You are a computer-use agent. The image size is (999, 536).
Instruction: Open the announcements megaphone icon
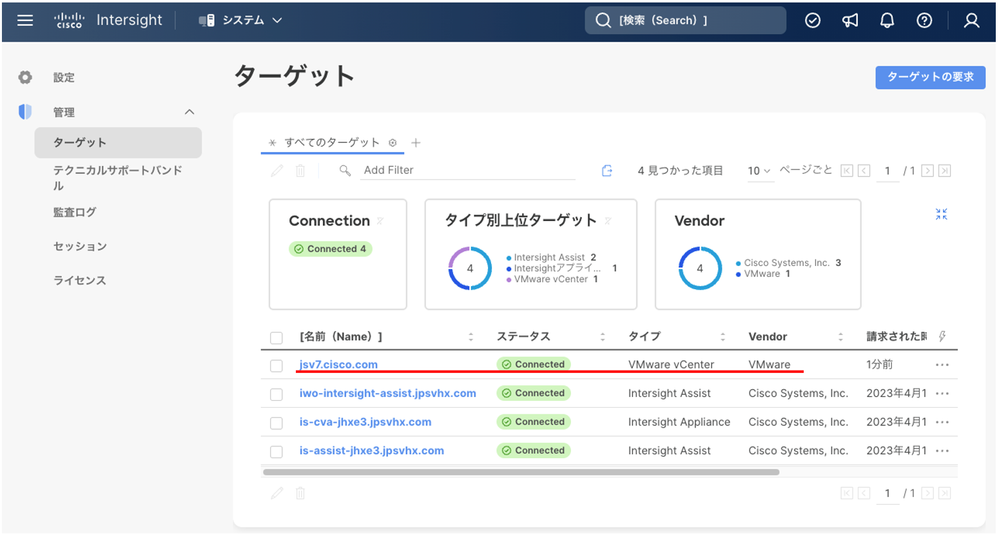850,20
